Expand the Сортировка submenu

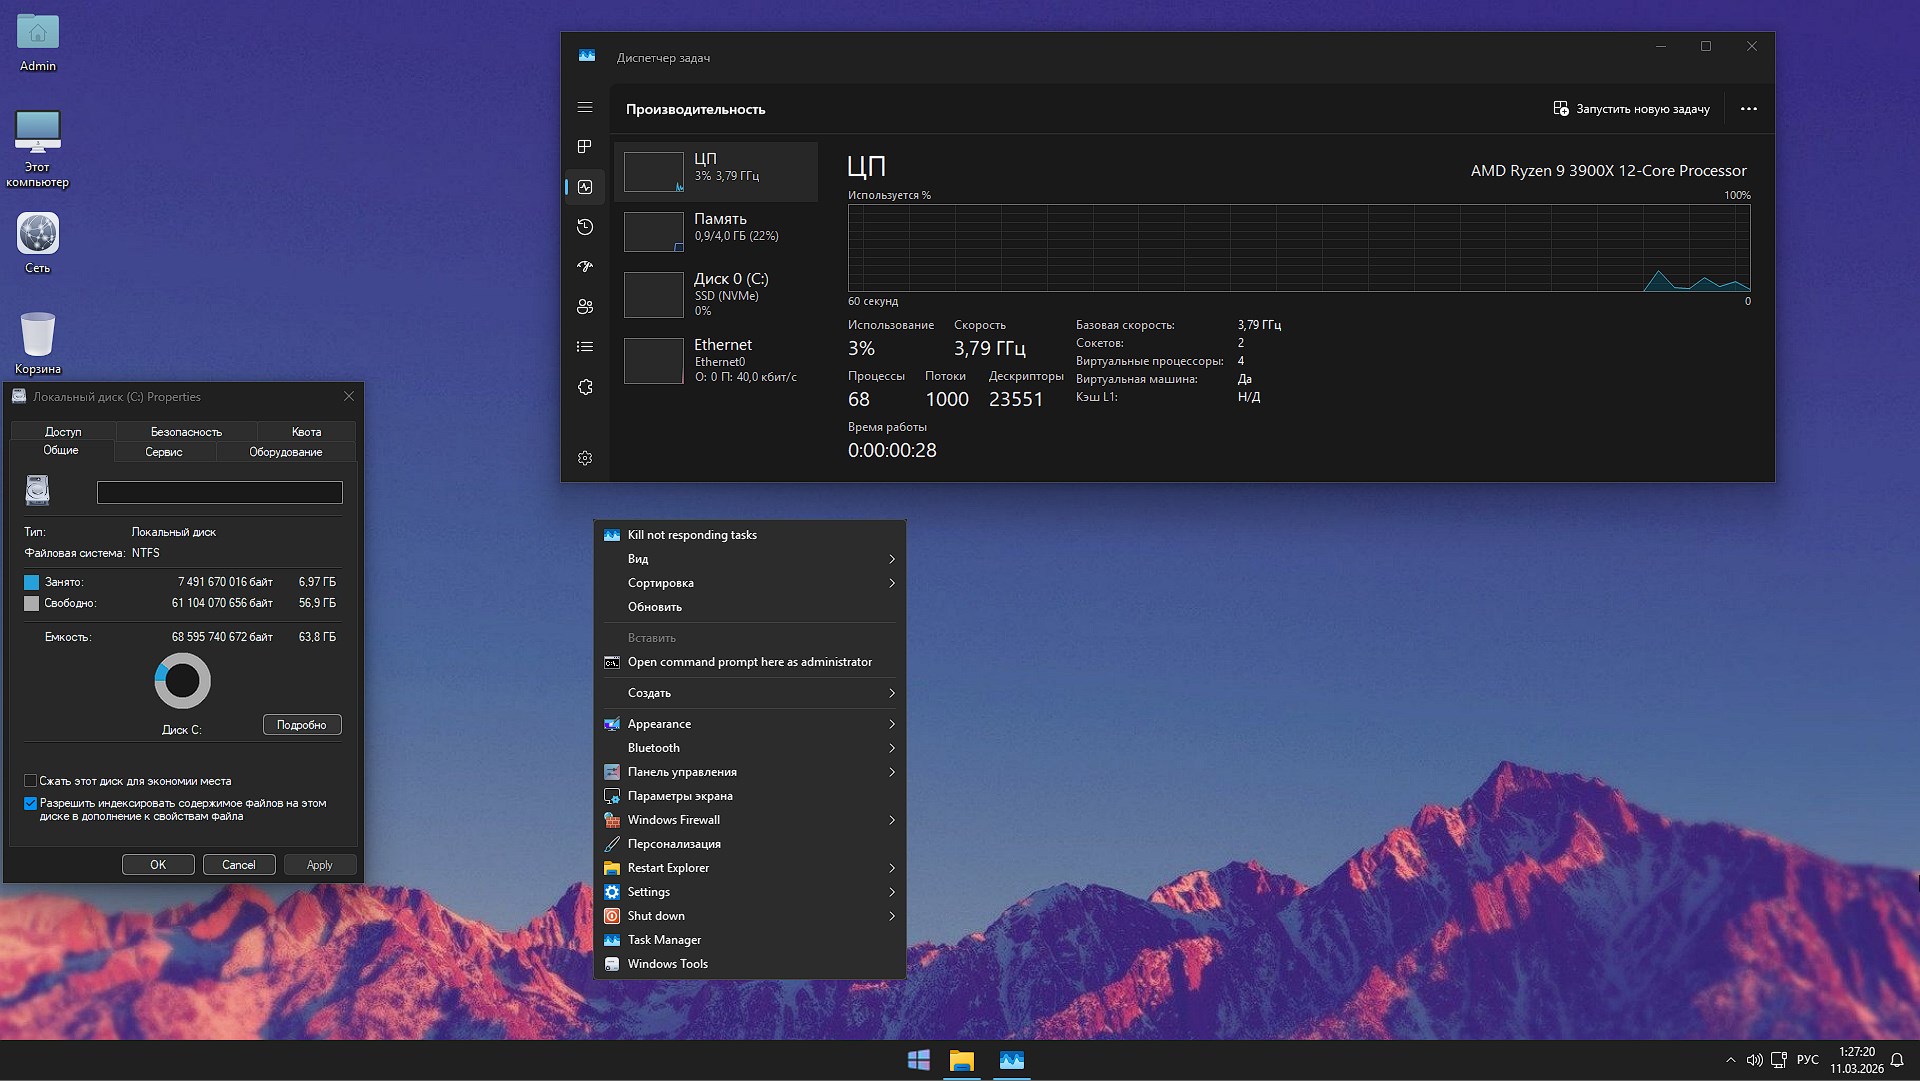(x=750, y=583)
